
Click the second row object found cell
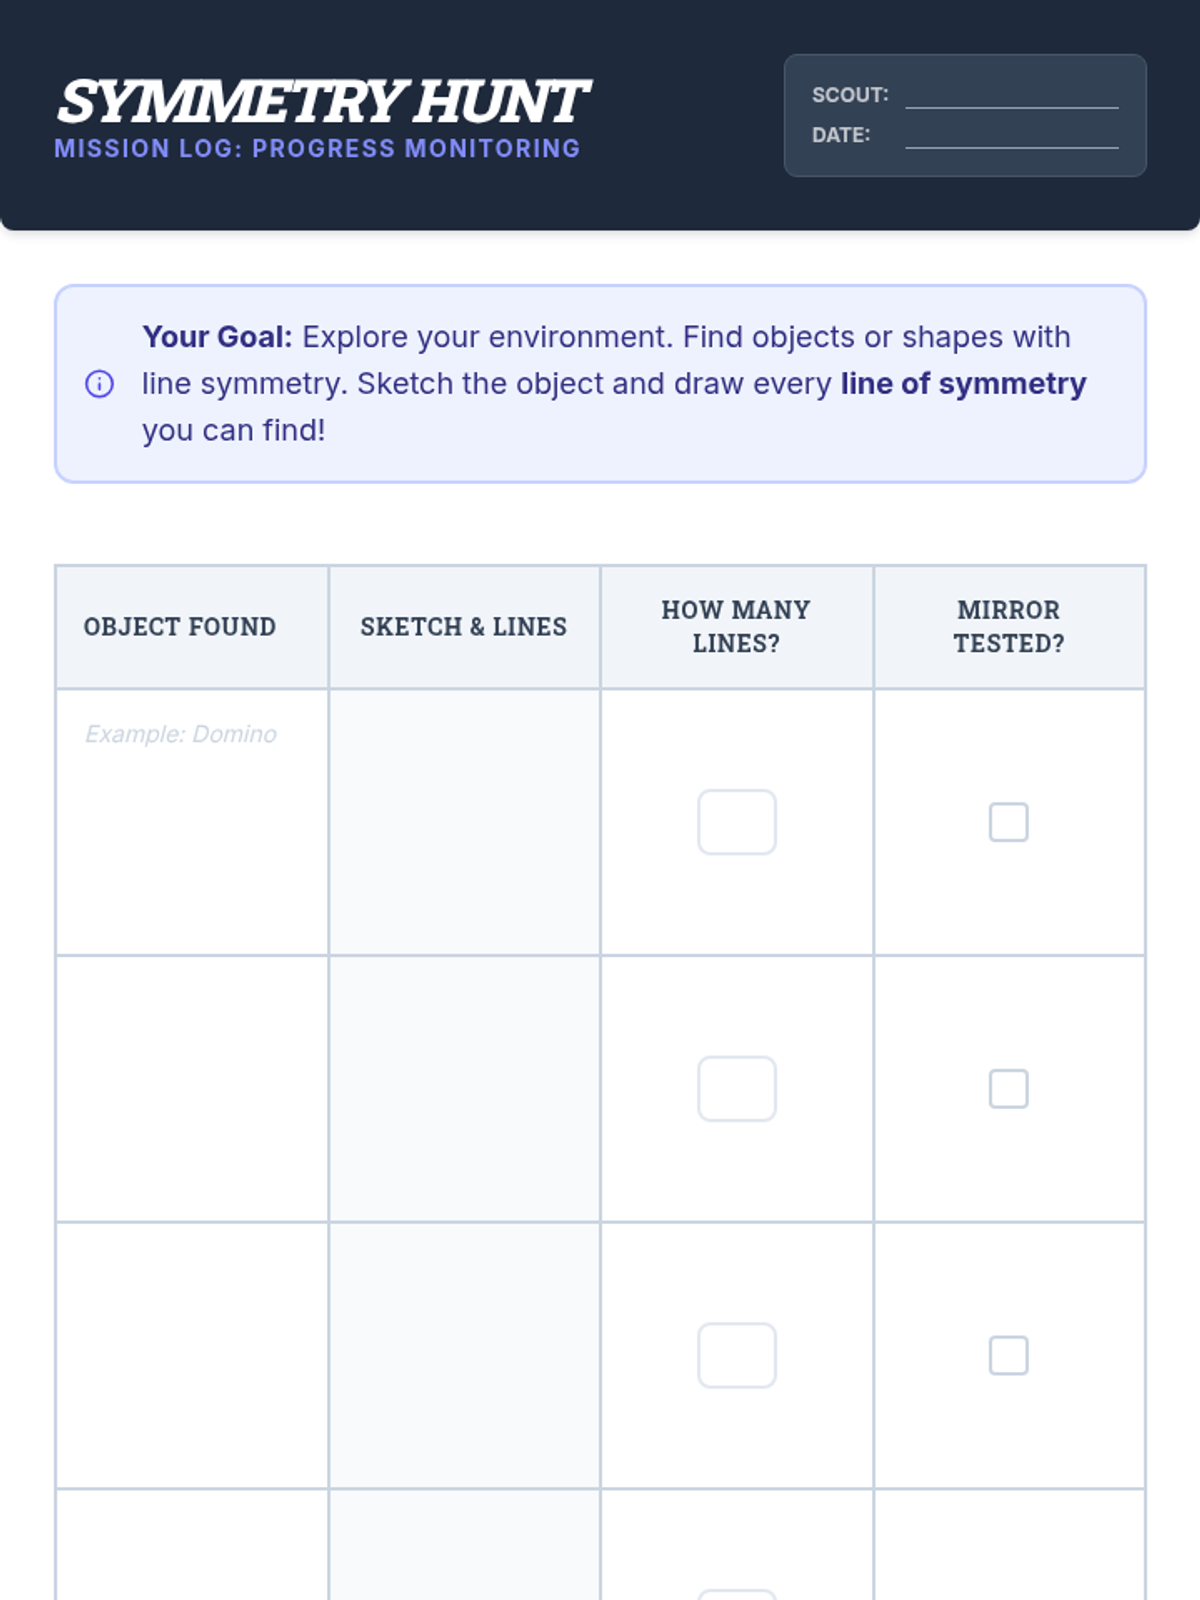(x=192, y=1088)
